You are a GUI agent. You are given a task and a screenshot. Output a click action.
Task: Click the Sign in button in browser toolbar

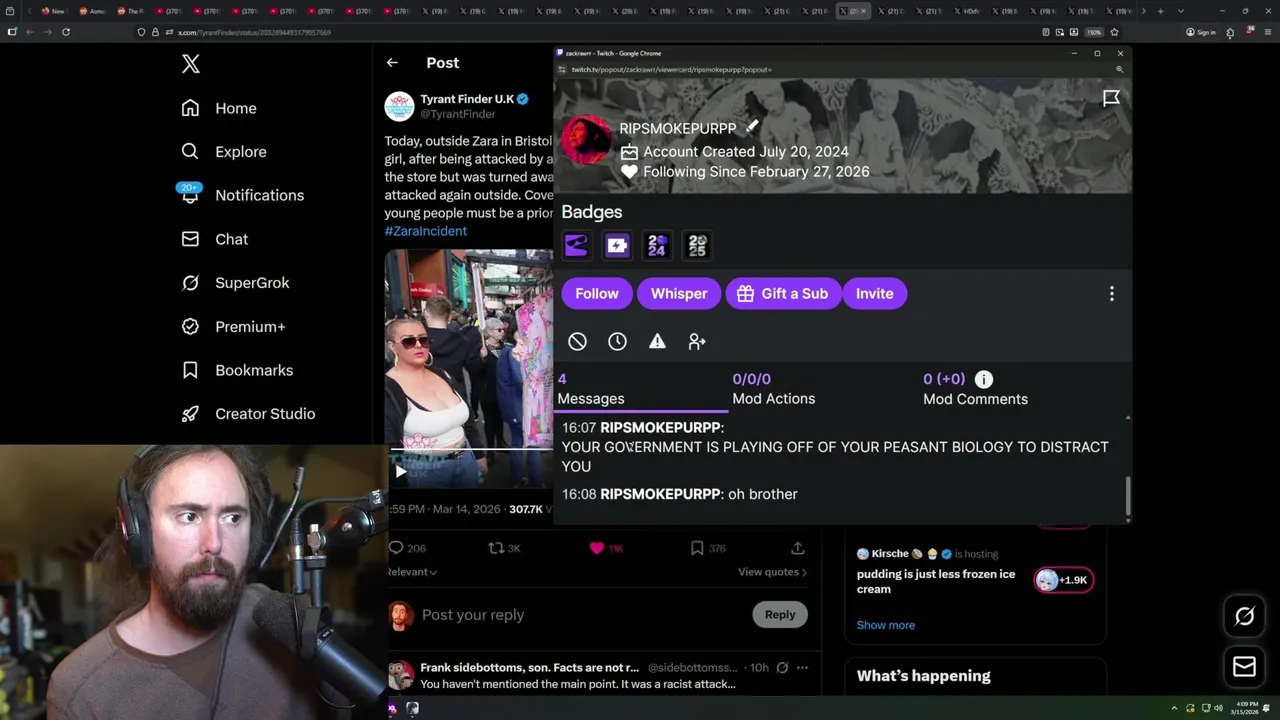pos(1200,32)
